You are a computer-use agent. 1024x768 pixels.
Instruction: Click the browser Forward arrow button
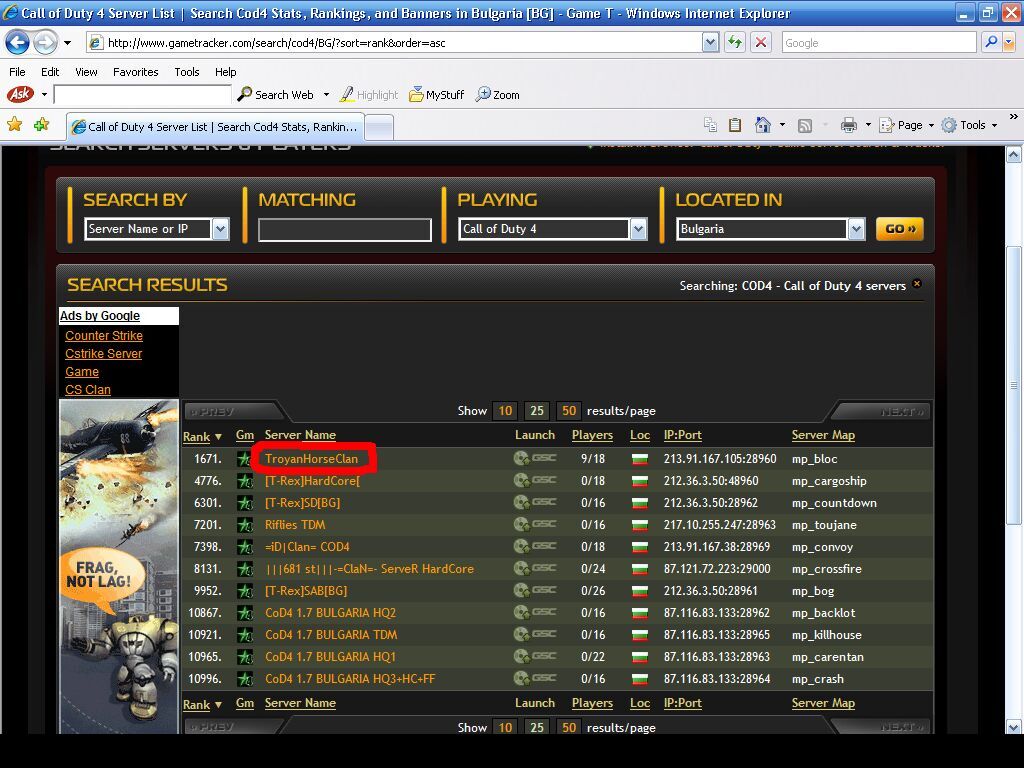pos(45,43)
